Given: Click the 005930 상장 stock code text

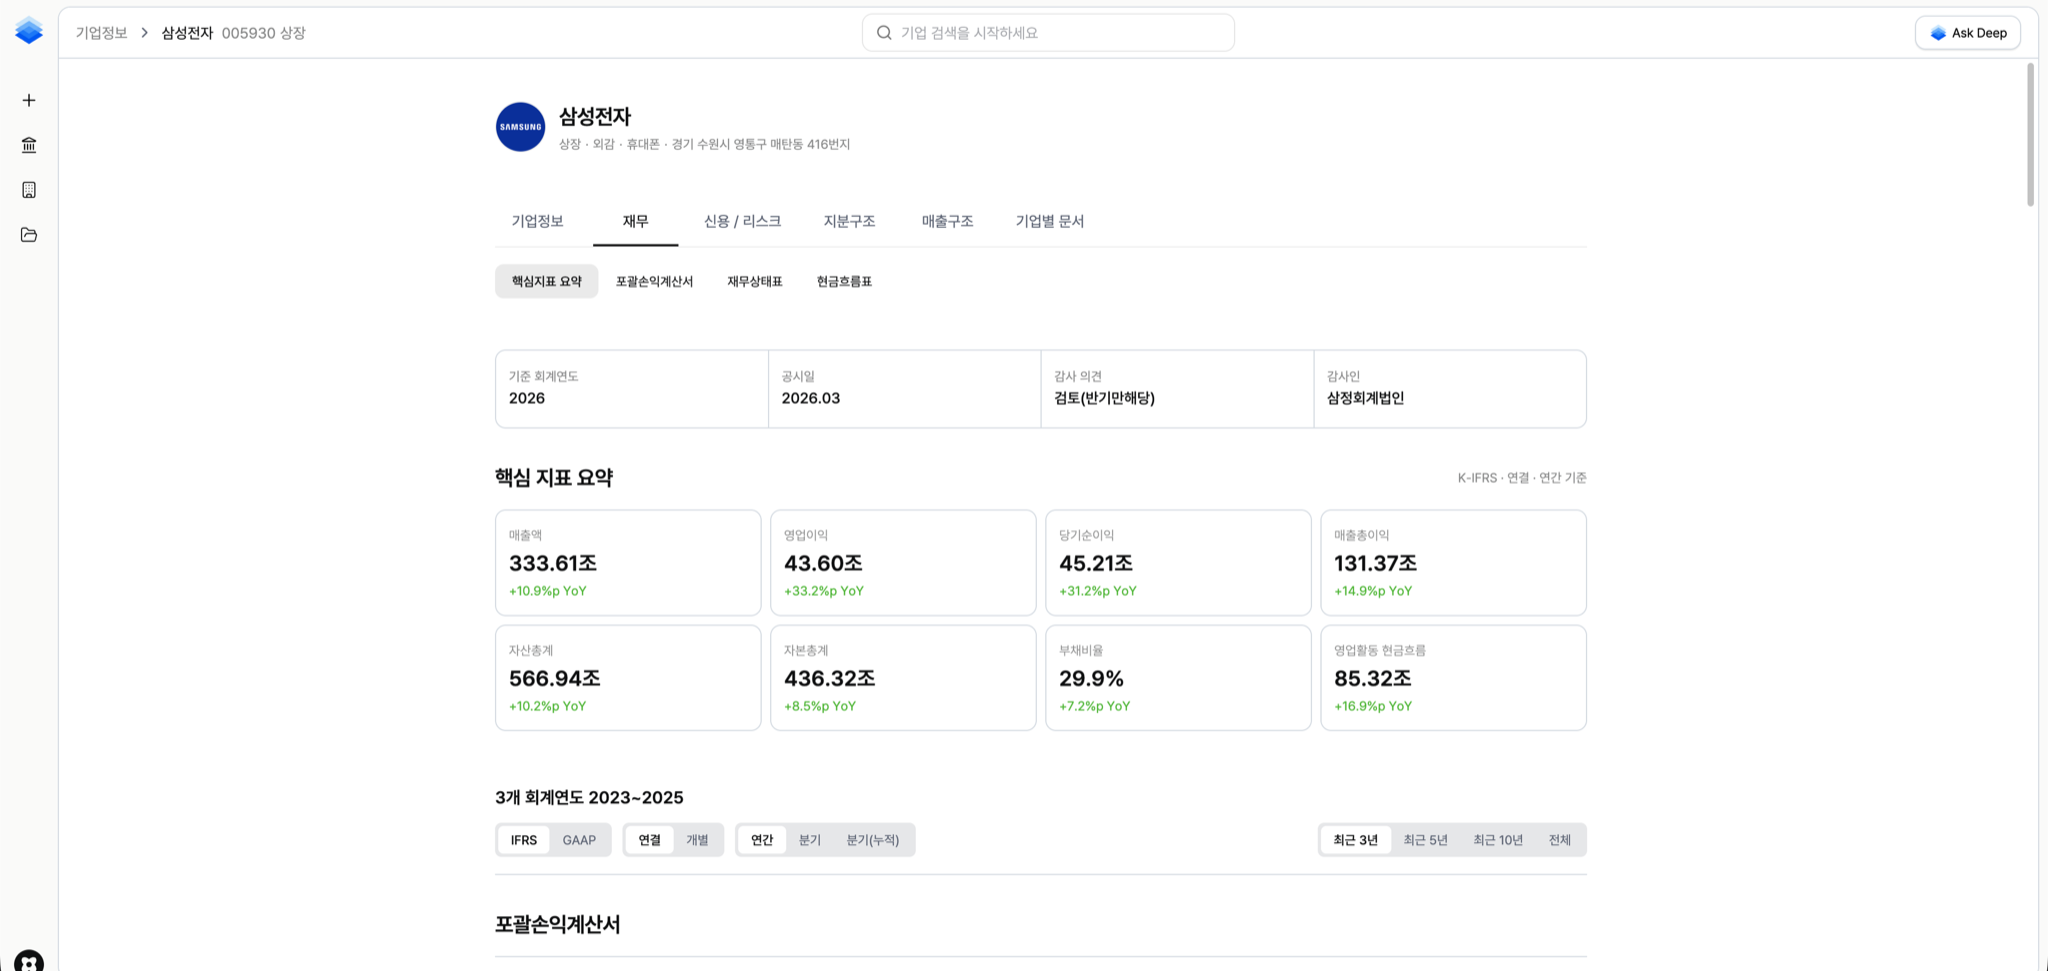Looking at the screenshot, I should point(264,33).
